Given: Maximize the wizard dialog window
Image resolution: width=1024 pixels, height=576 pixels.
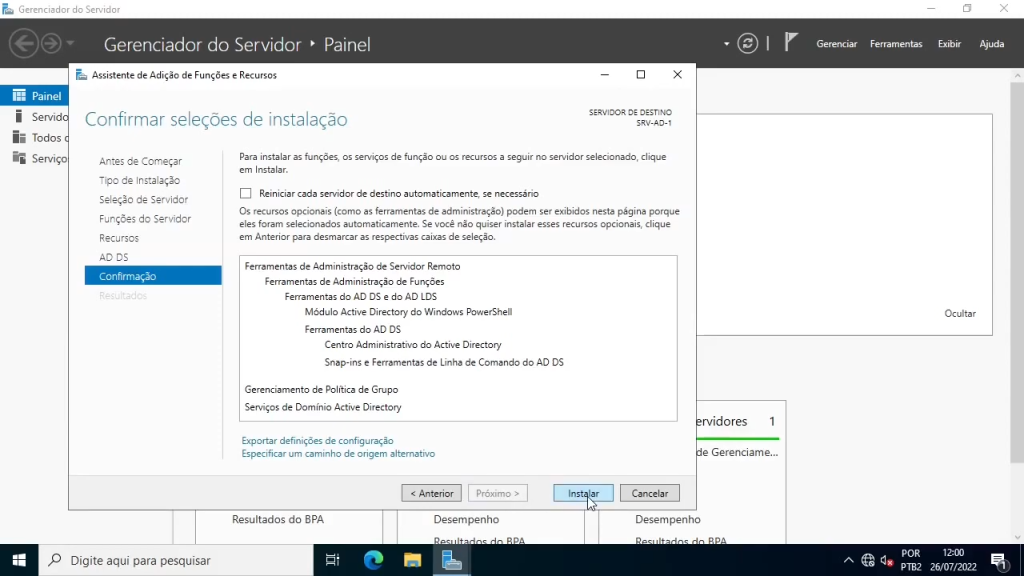Looking at the screenshot, I should pos(641,74).
